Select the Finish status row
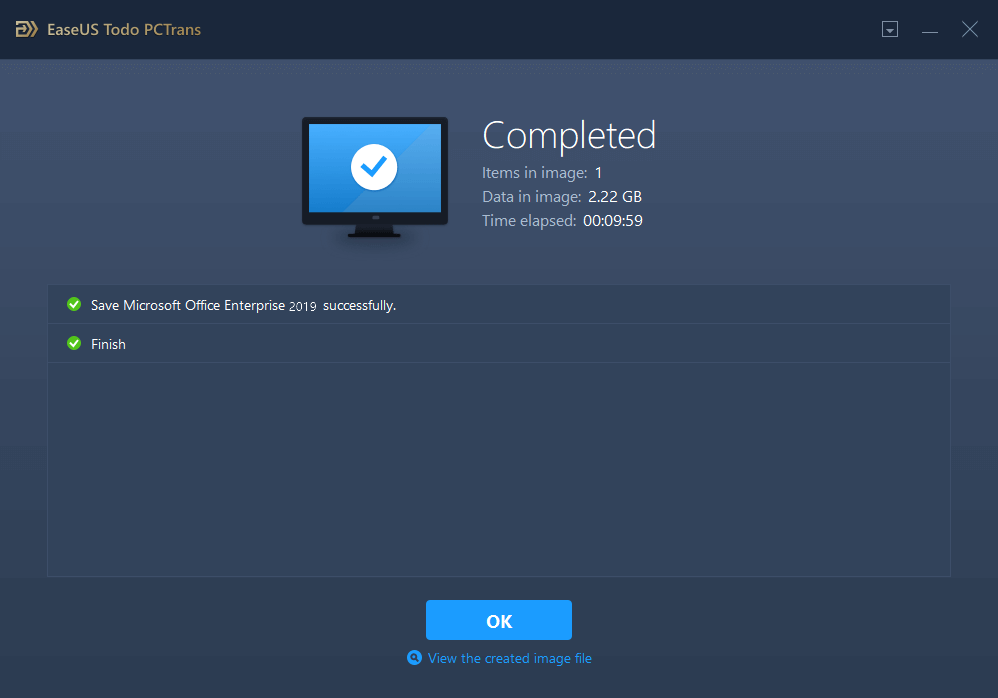Screen dimensions: 998x698 click(x=497, y=343)
